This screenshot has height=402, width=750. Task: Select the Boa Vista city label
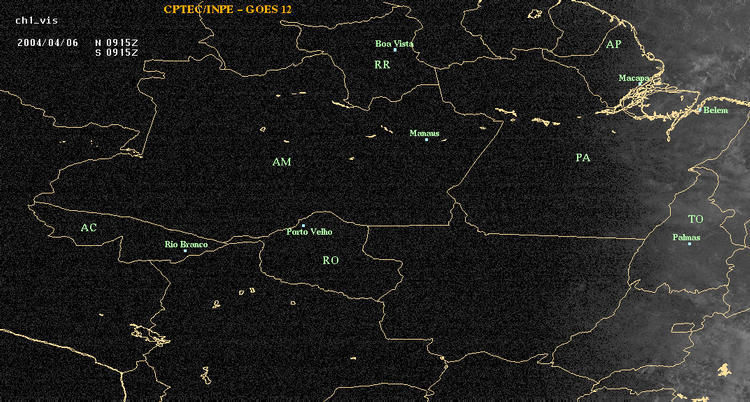(x=394, y=44)
